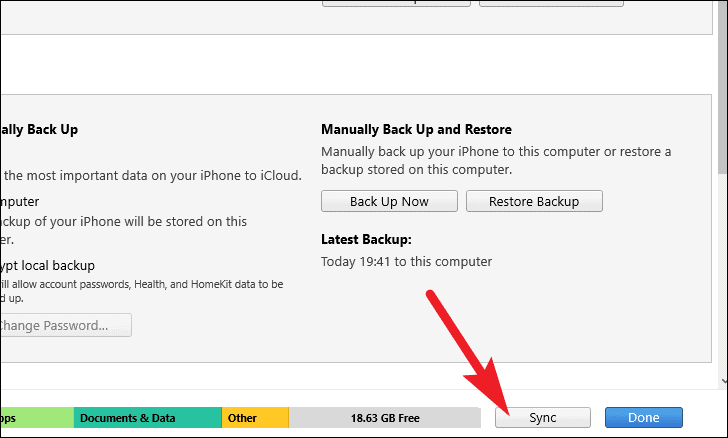
Task: Select the Today 19:41 backup text
Action: [x=406, y=261]
